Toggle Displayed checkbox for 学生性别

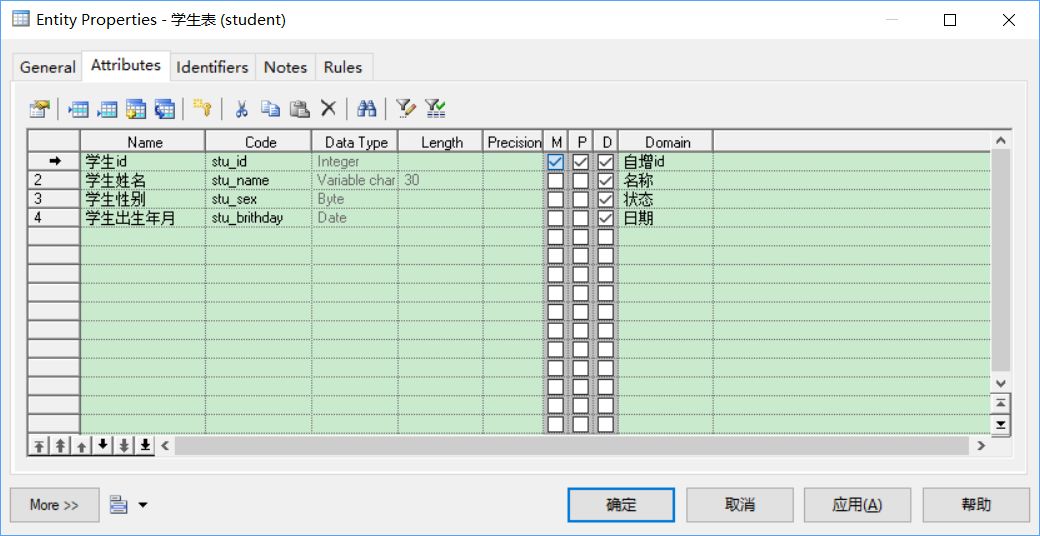tap(606, 199)
